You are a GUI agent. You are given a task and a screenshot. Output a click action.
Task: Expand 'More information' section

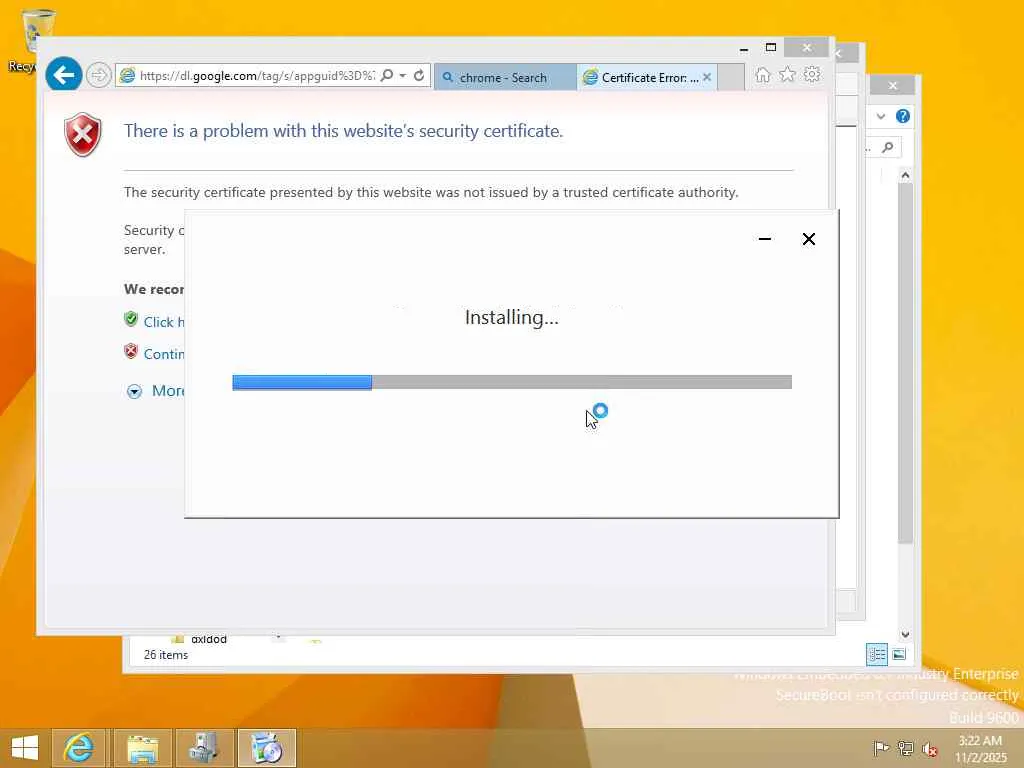click(x=155, y=391)
